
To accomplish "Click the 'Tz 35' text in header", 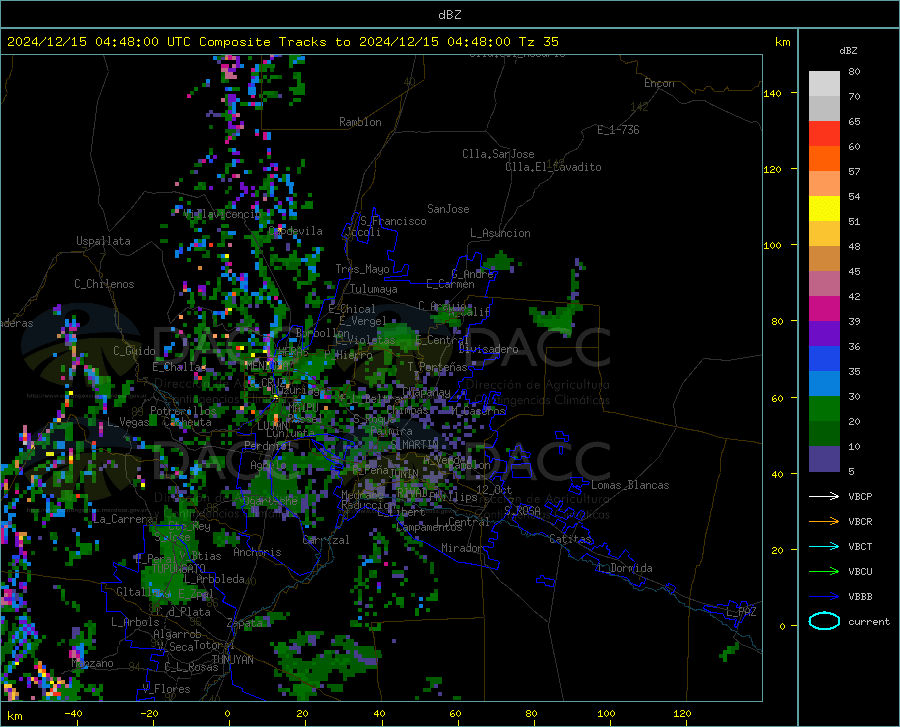I will pyautogui.click(x=538, y=42).
